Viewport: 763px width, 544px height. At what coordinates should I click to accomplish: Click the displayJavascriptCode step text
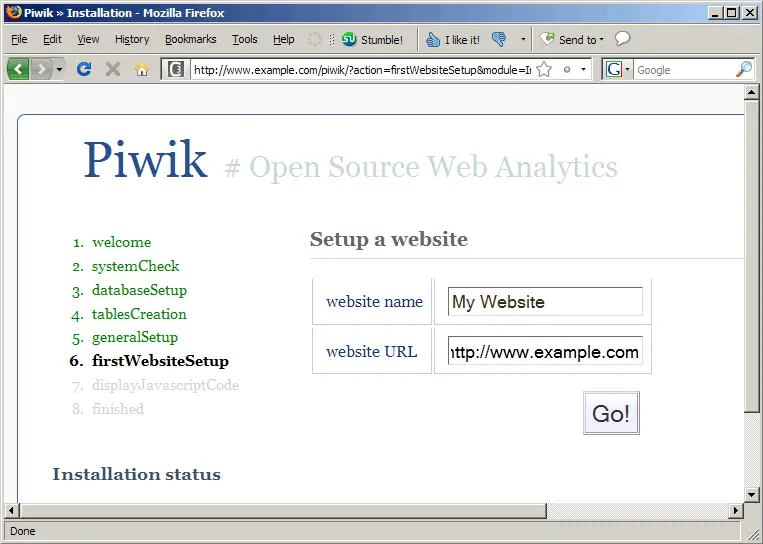click(x=165, y=385)
